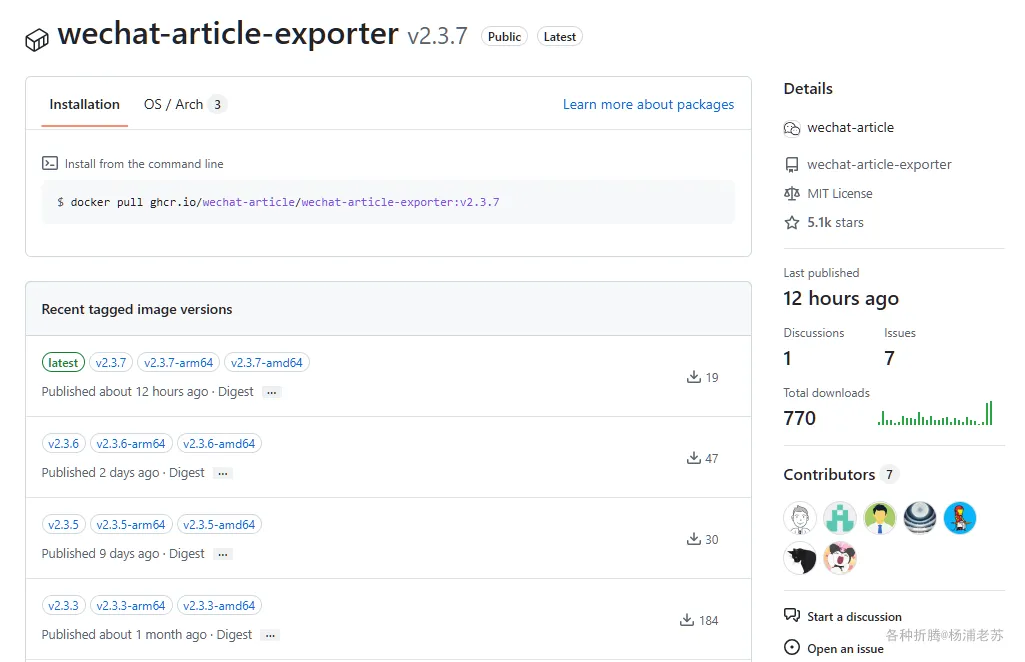Click the docker pull command text
Image resolution: width=1025 pixels, height=662 pixels.
[278, 202]
